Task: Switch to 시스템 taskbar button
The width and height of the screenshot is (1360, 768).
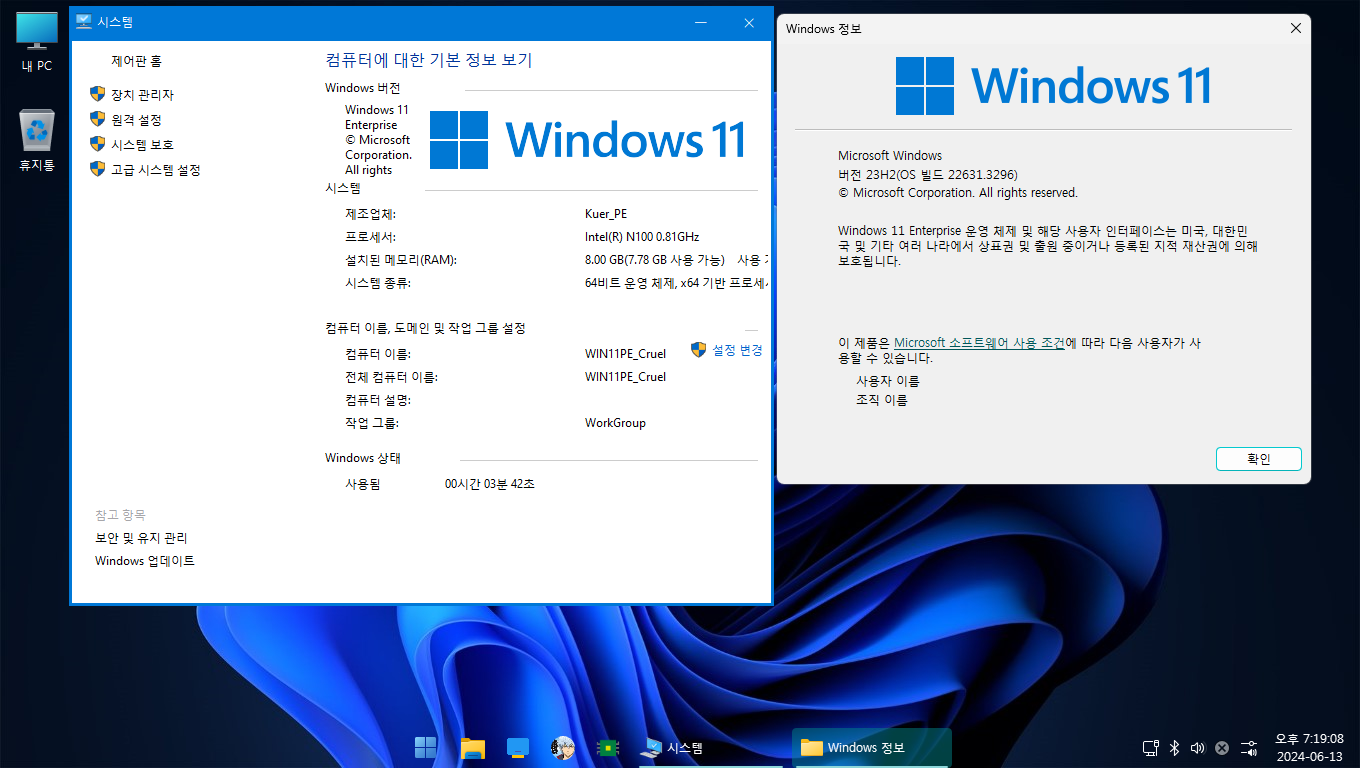Action: coord(710,747)
